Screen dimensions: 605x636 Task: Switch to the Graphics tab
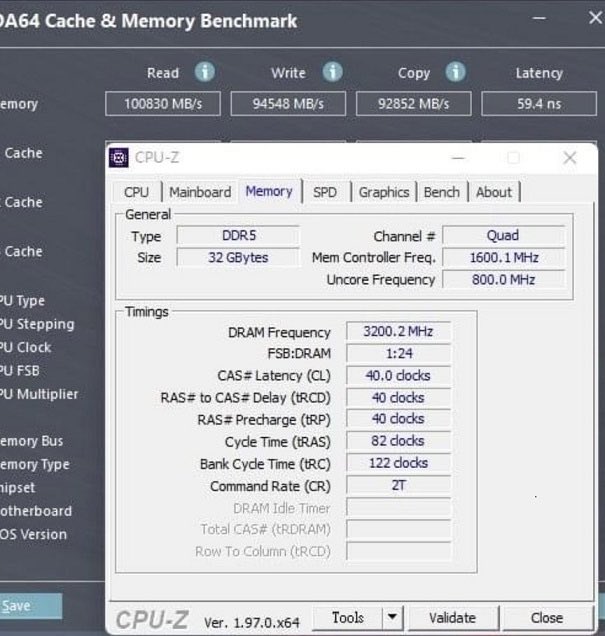click(384, 192)
